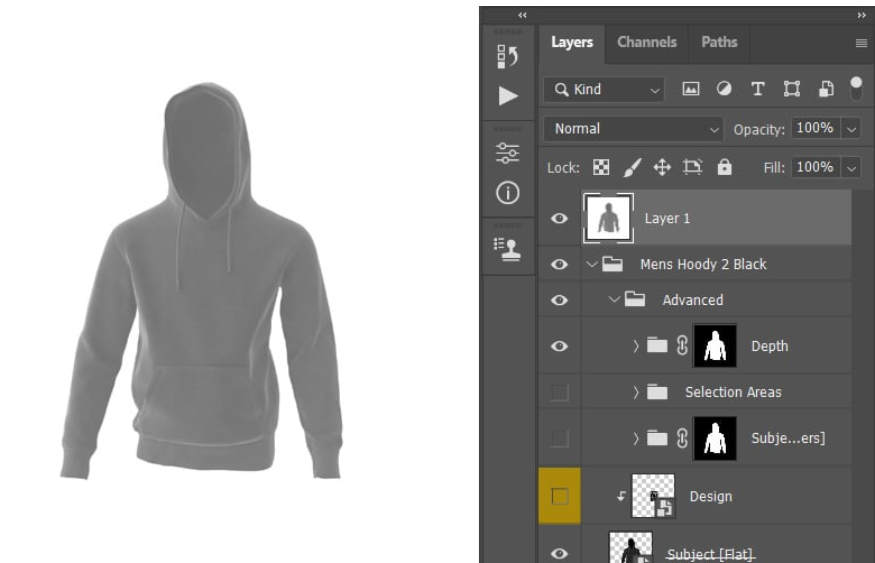Open the Fill slider dropdown arrow
Image resolution: width=875 pixels, height=563 pixels.
point(851,168)
